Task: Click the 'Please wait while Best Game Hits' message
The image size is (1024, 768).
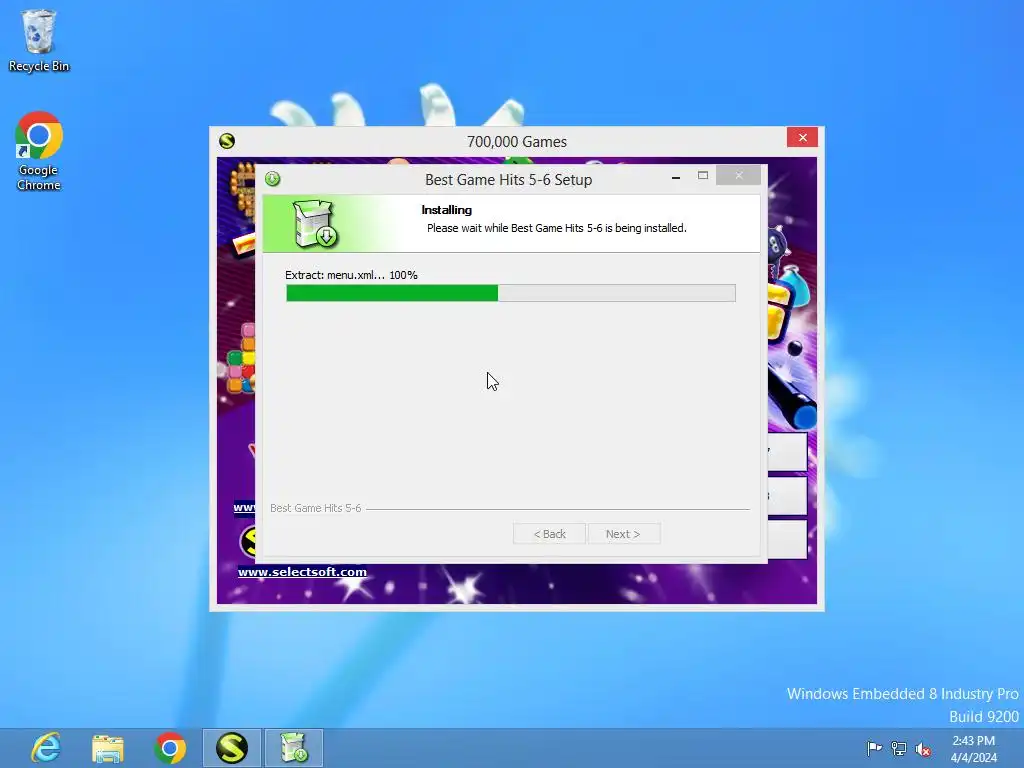Action: tap(556, 228)
